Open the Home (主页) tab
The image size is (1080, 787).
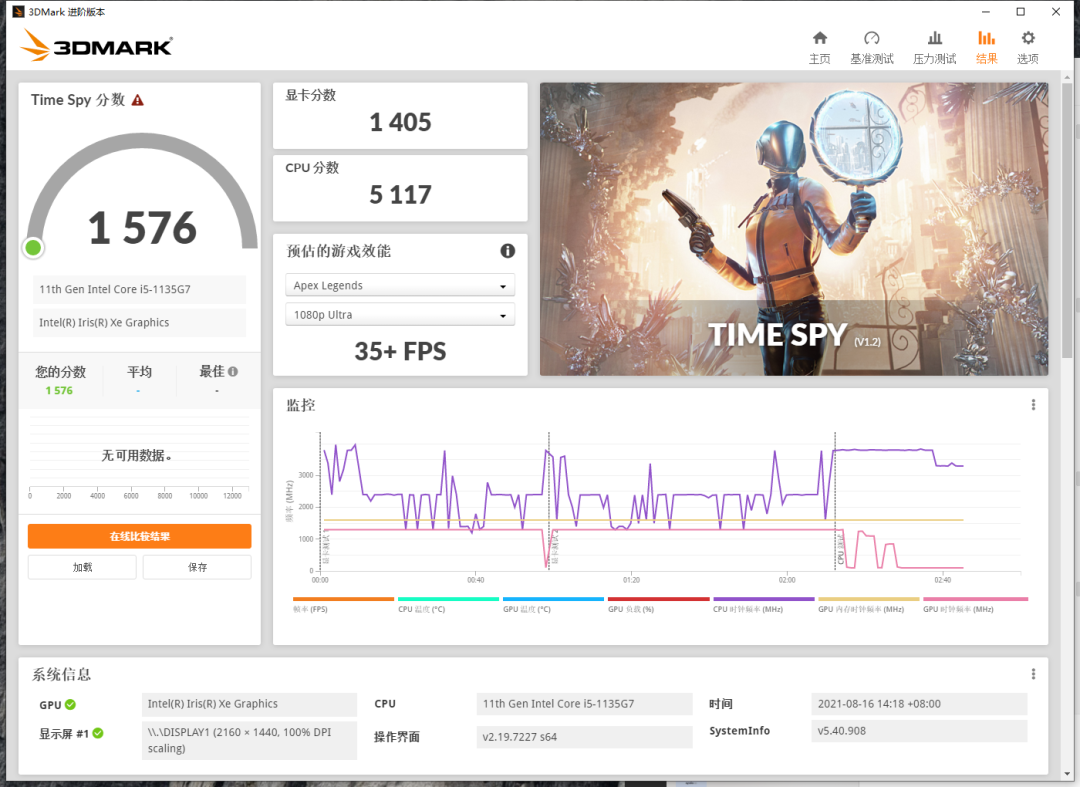click(820, 48)
